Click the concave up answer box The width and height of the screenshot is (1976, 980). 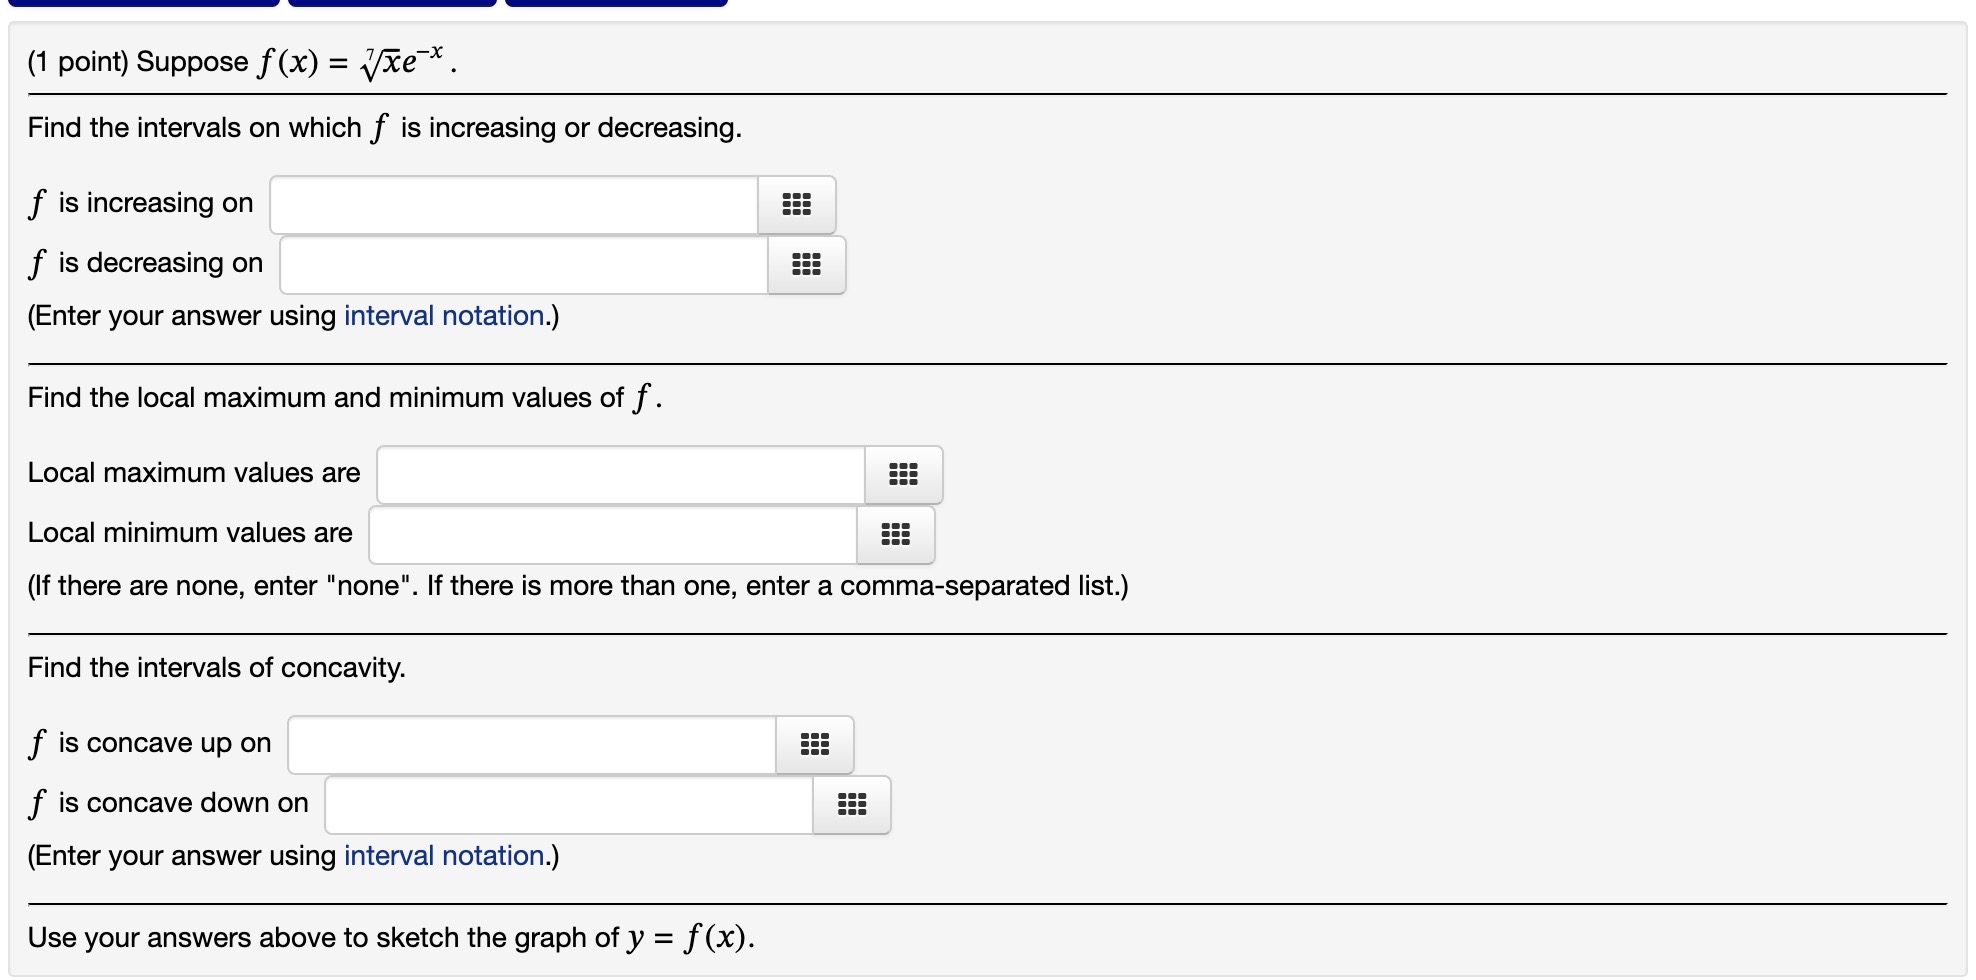pos(530,744)
